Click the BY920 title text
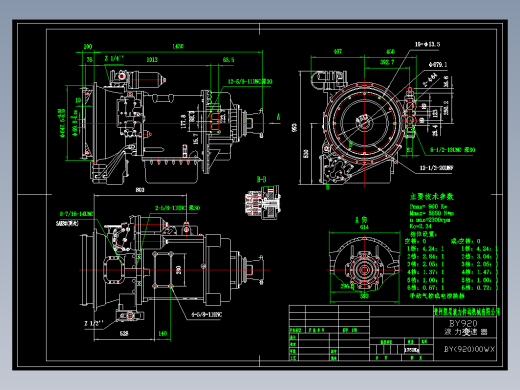This screenshot has height=390, width=520. pos(463,323)
